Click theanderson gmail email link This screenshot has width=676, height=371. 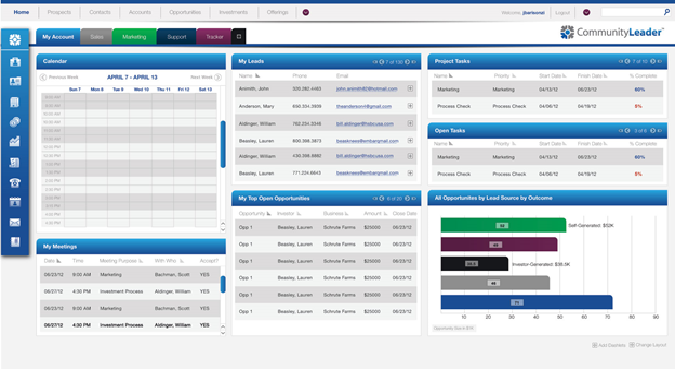click(364, 106)
